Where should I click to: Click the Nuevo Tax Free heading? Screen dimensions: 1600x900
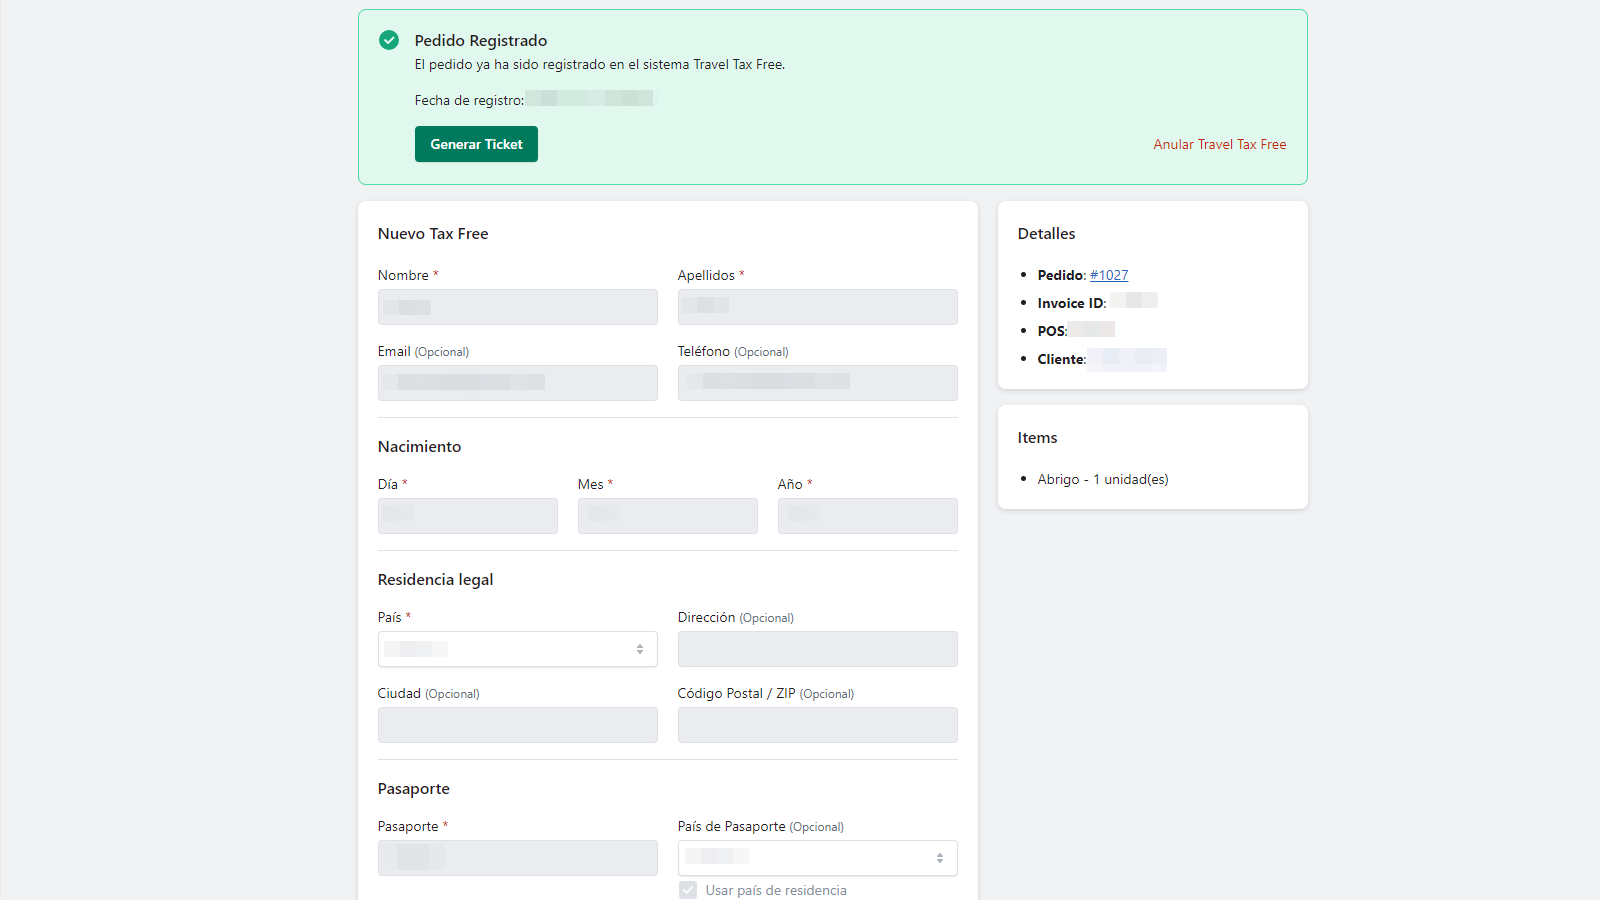tap(433, 234)
